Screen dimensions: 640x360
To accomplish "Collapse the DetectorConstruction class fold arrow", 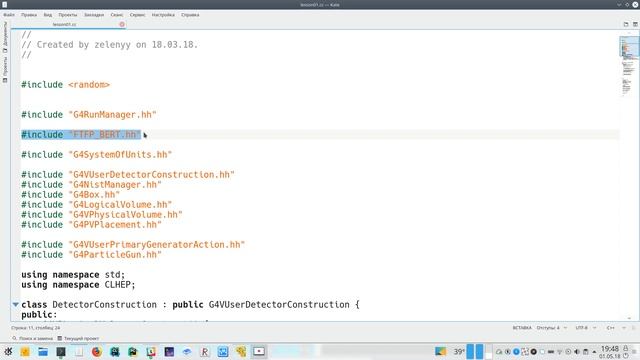I will coord(16,304).
